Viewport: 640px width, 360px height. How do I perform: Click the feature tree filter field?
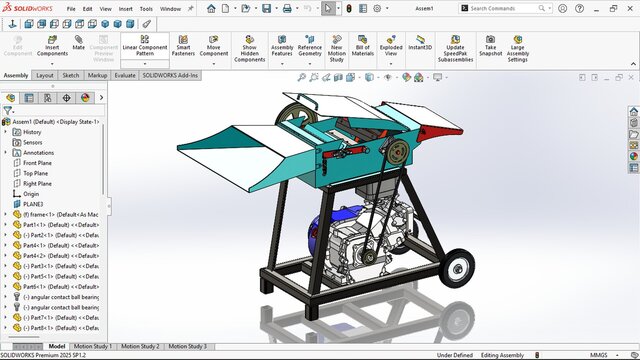53,110
